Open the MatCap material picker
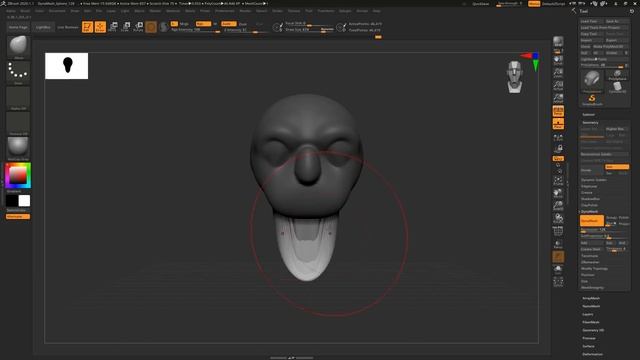 point(18,148)
